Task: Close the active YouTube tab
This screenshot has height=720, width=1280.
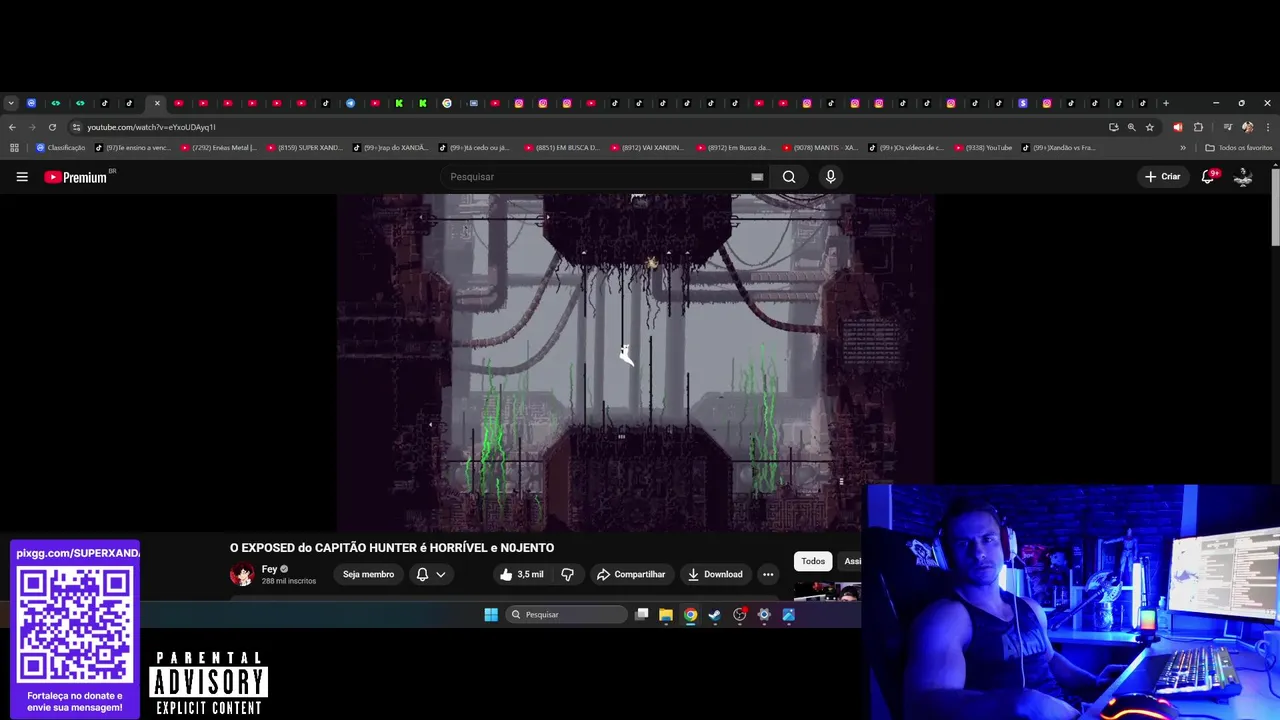Action: [157, 103]
